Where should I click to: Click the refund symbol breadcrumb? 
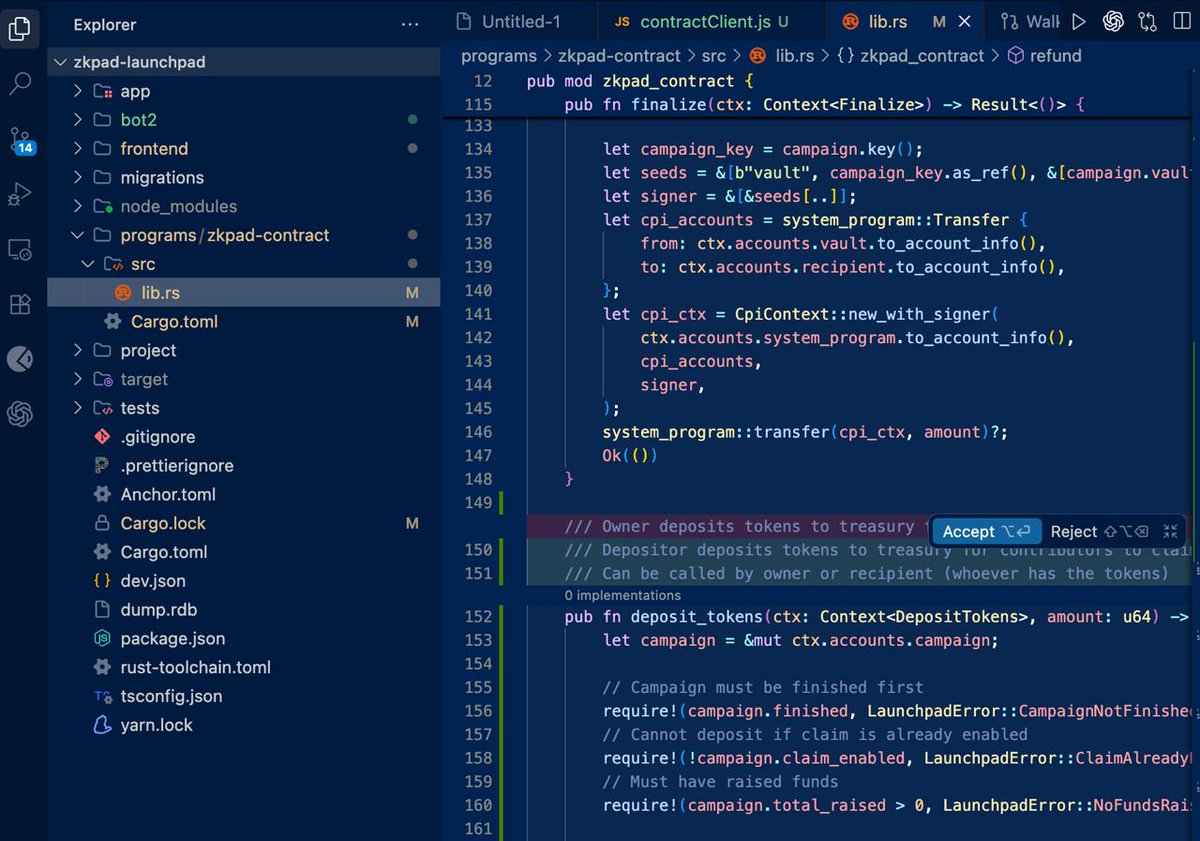click(x=1045, y=56)
